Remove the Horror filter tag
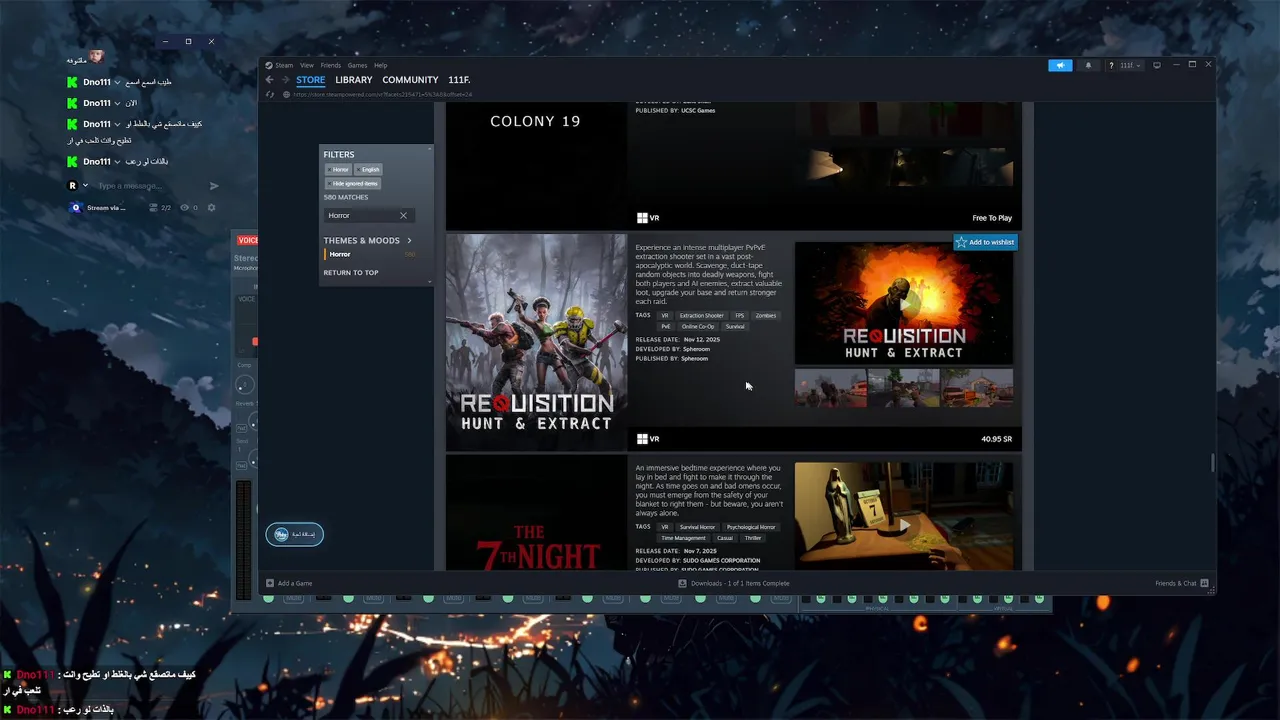This screenshot has width=1280, height=720. coord(338,169)
